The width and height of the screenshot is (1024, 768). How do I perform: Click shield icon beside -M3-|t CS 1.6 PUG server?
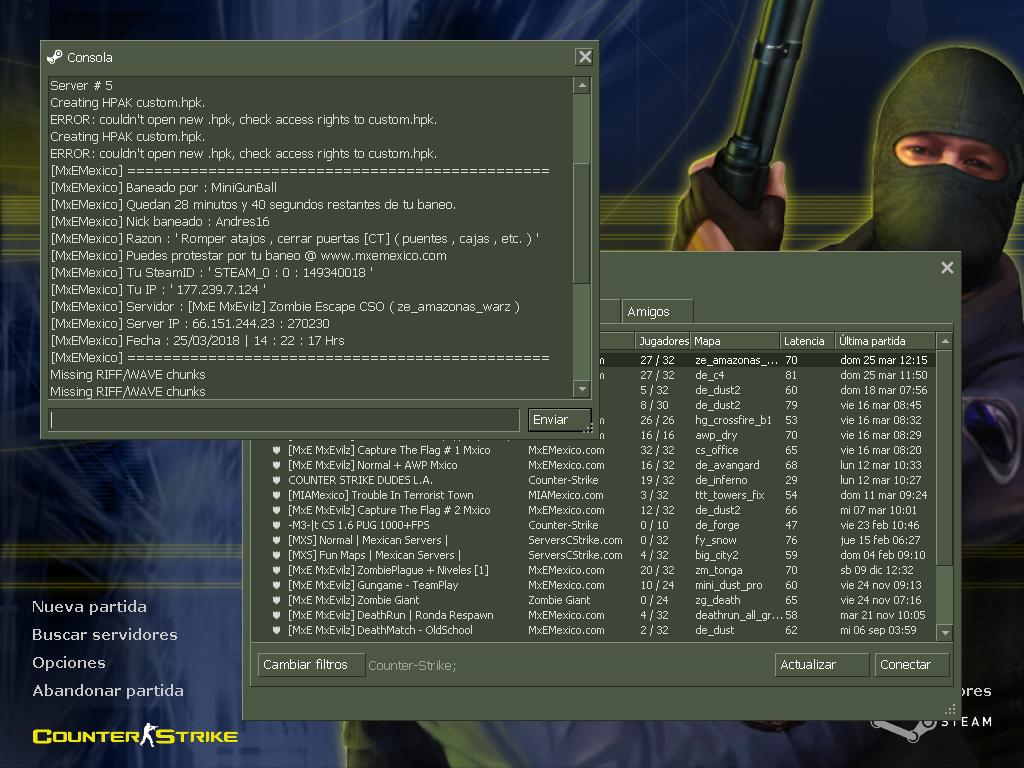[276, 525]
